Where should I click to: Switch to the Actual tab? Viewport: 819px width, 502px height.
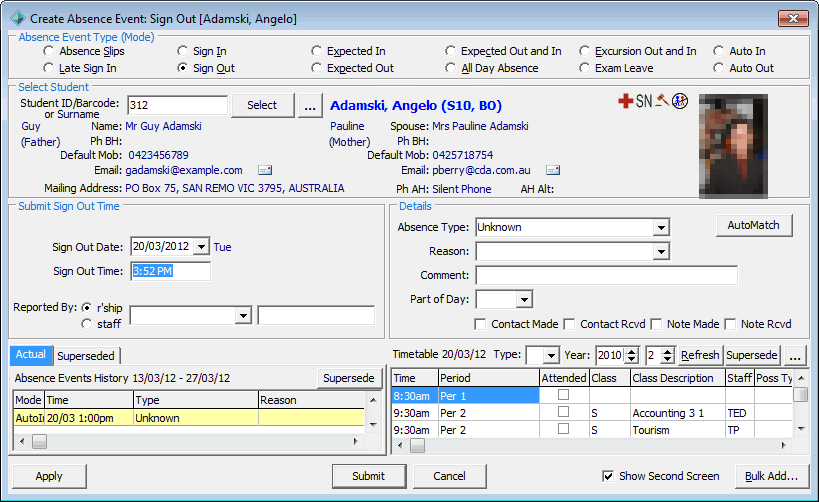coord(31,354)
